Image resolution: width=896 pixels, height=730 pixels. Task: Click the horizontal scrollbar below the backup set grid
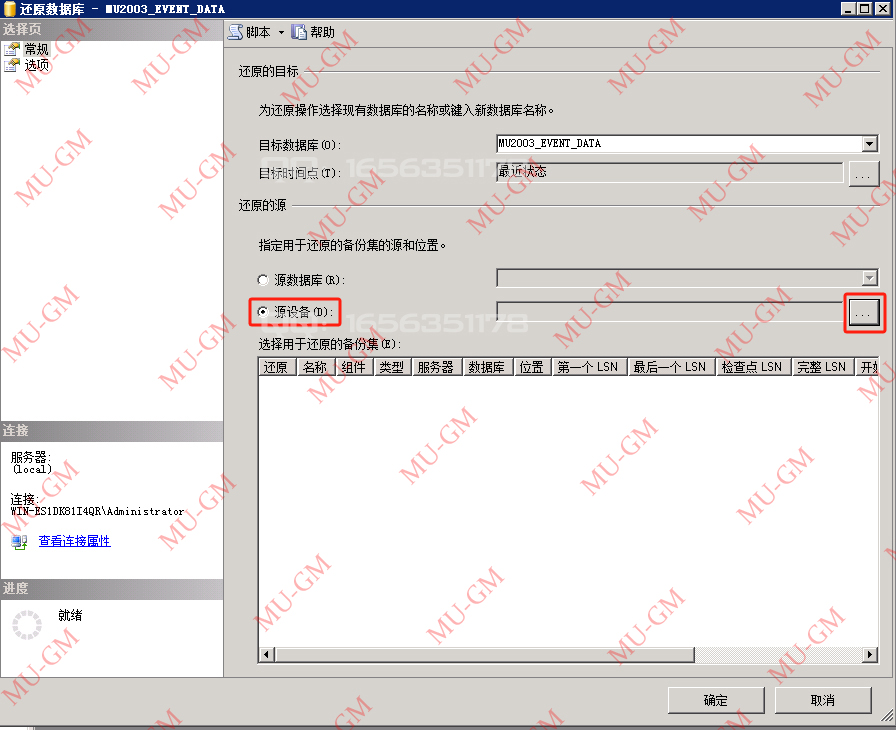pos(480,653)
